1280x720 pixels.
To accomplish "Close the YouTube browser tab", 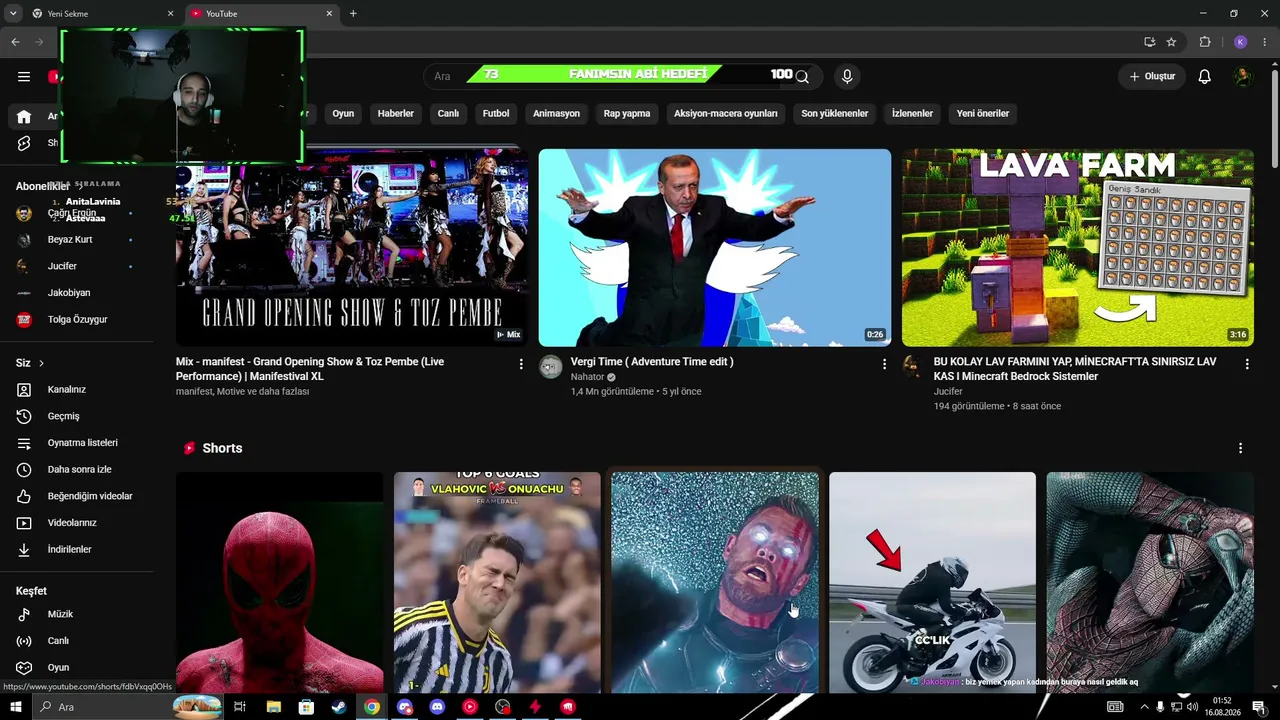I will (330, 14).
